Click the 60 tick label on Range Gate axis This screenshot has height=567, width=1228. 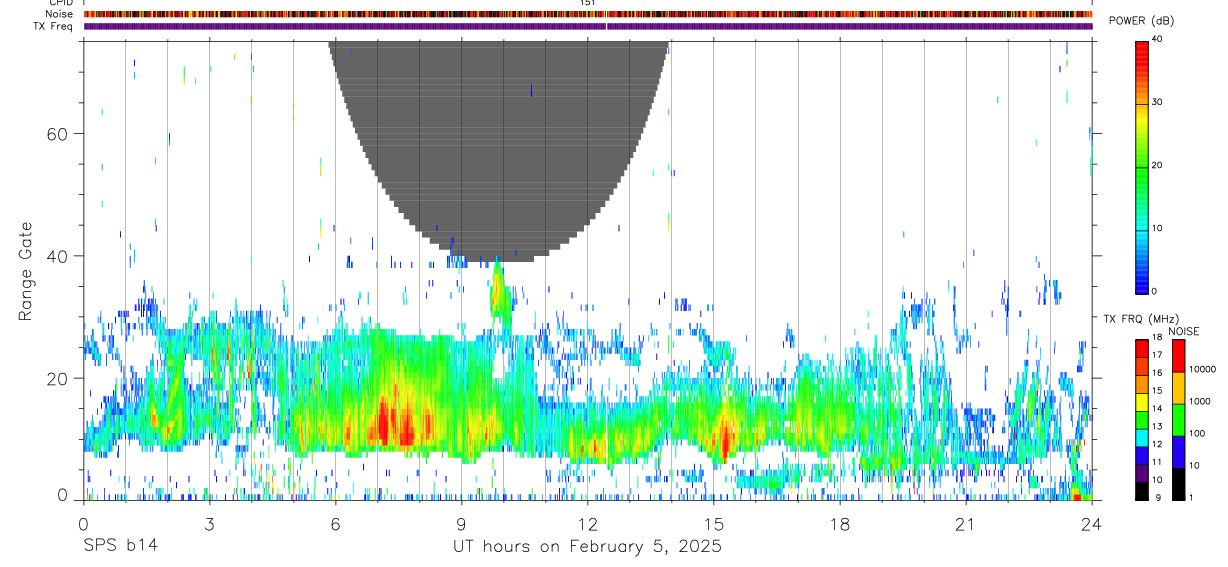[56, 134]
